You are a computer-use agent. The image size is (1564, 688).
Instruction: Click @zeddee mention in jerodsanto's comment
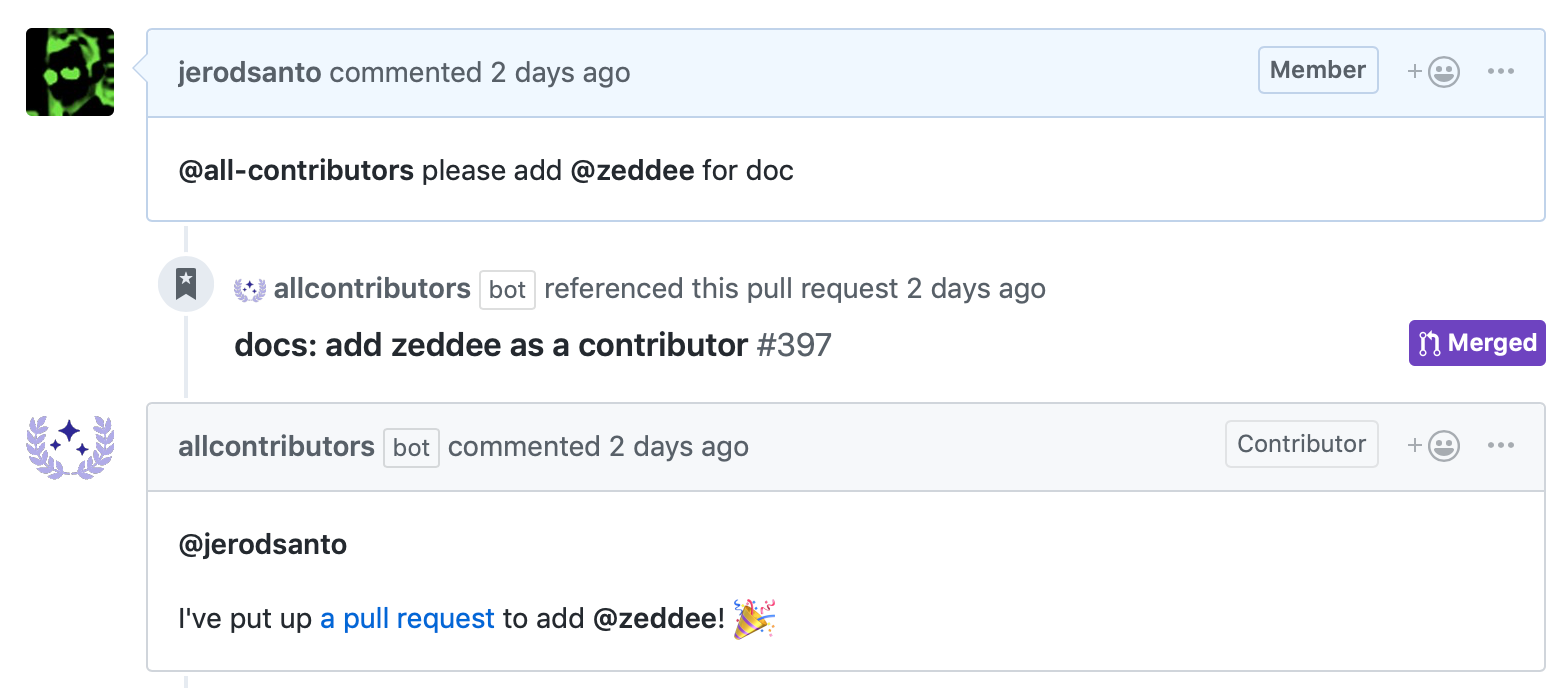632,171
